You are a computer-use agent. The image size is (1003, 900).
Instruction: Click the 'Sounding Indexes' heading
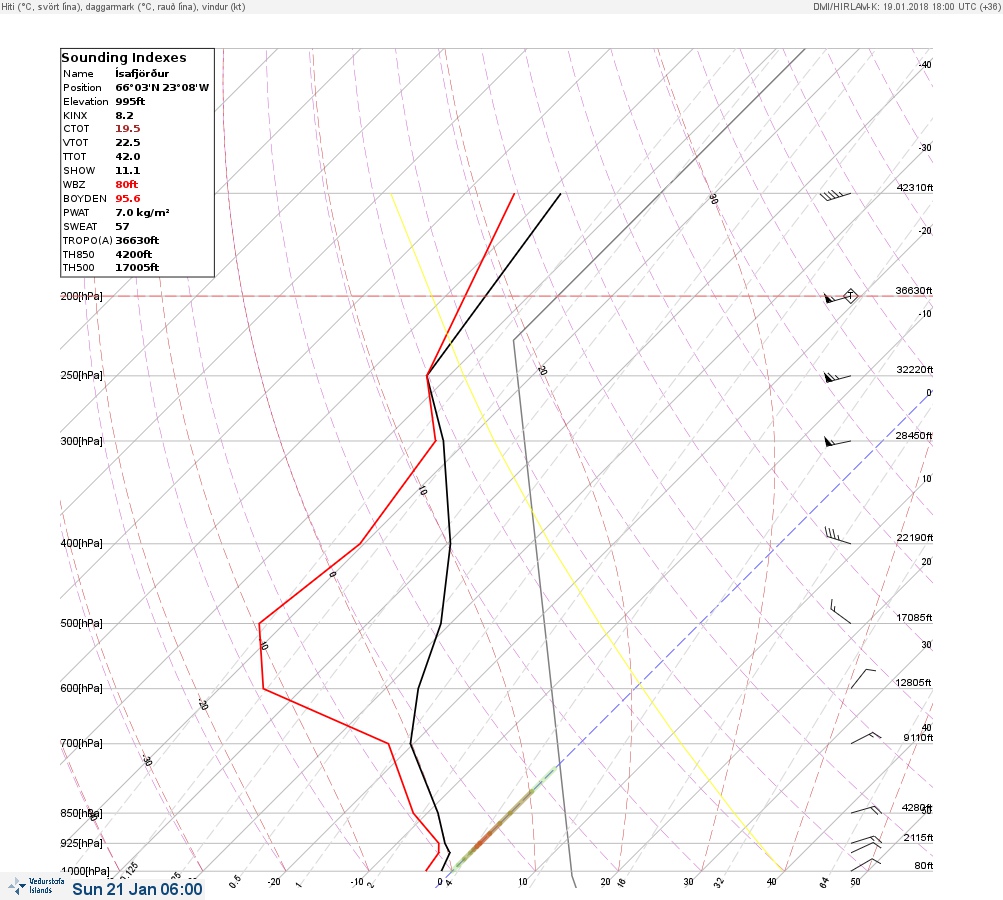pos(123,58)
